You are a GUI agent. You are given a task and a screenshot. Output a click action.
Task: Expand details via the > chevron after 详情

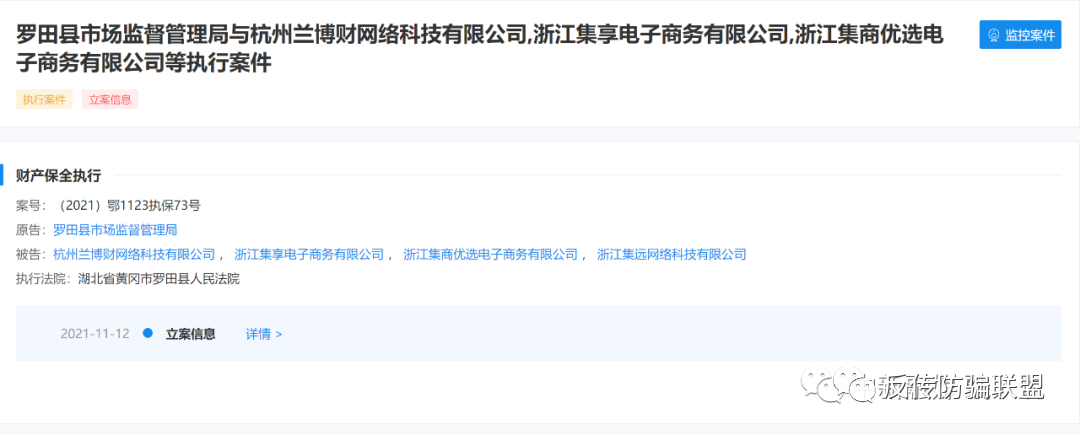point(279,335)
